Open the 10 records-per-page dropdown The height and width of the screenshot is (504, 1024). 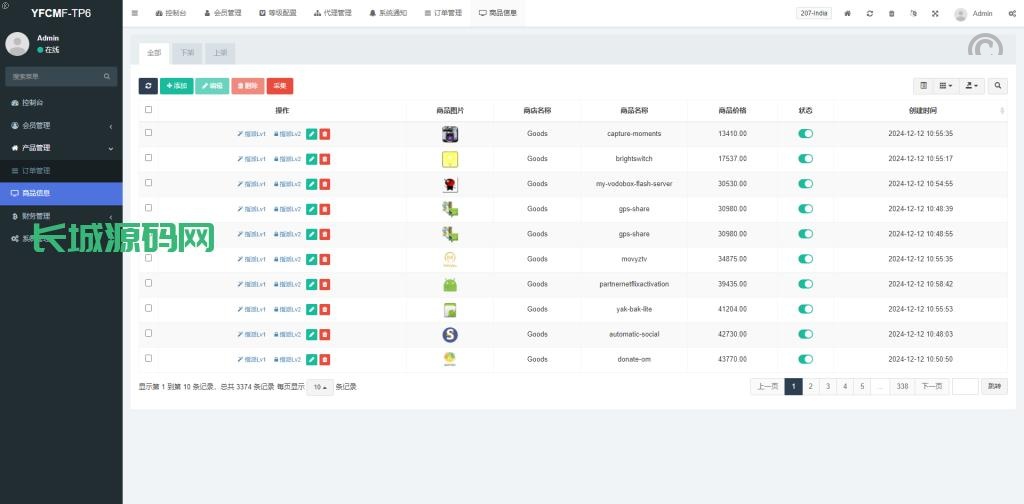tap(320, 387)
